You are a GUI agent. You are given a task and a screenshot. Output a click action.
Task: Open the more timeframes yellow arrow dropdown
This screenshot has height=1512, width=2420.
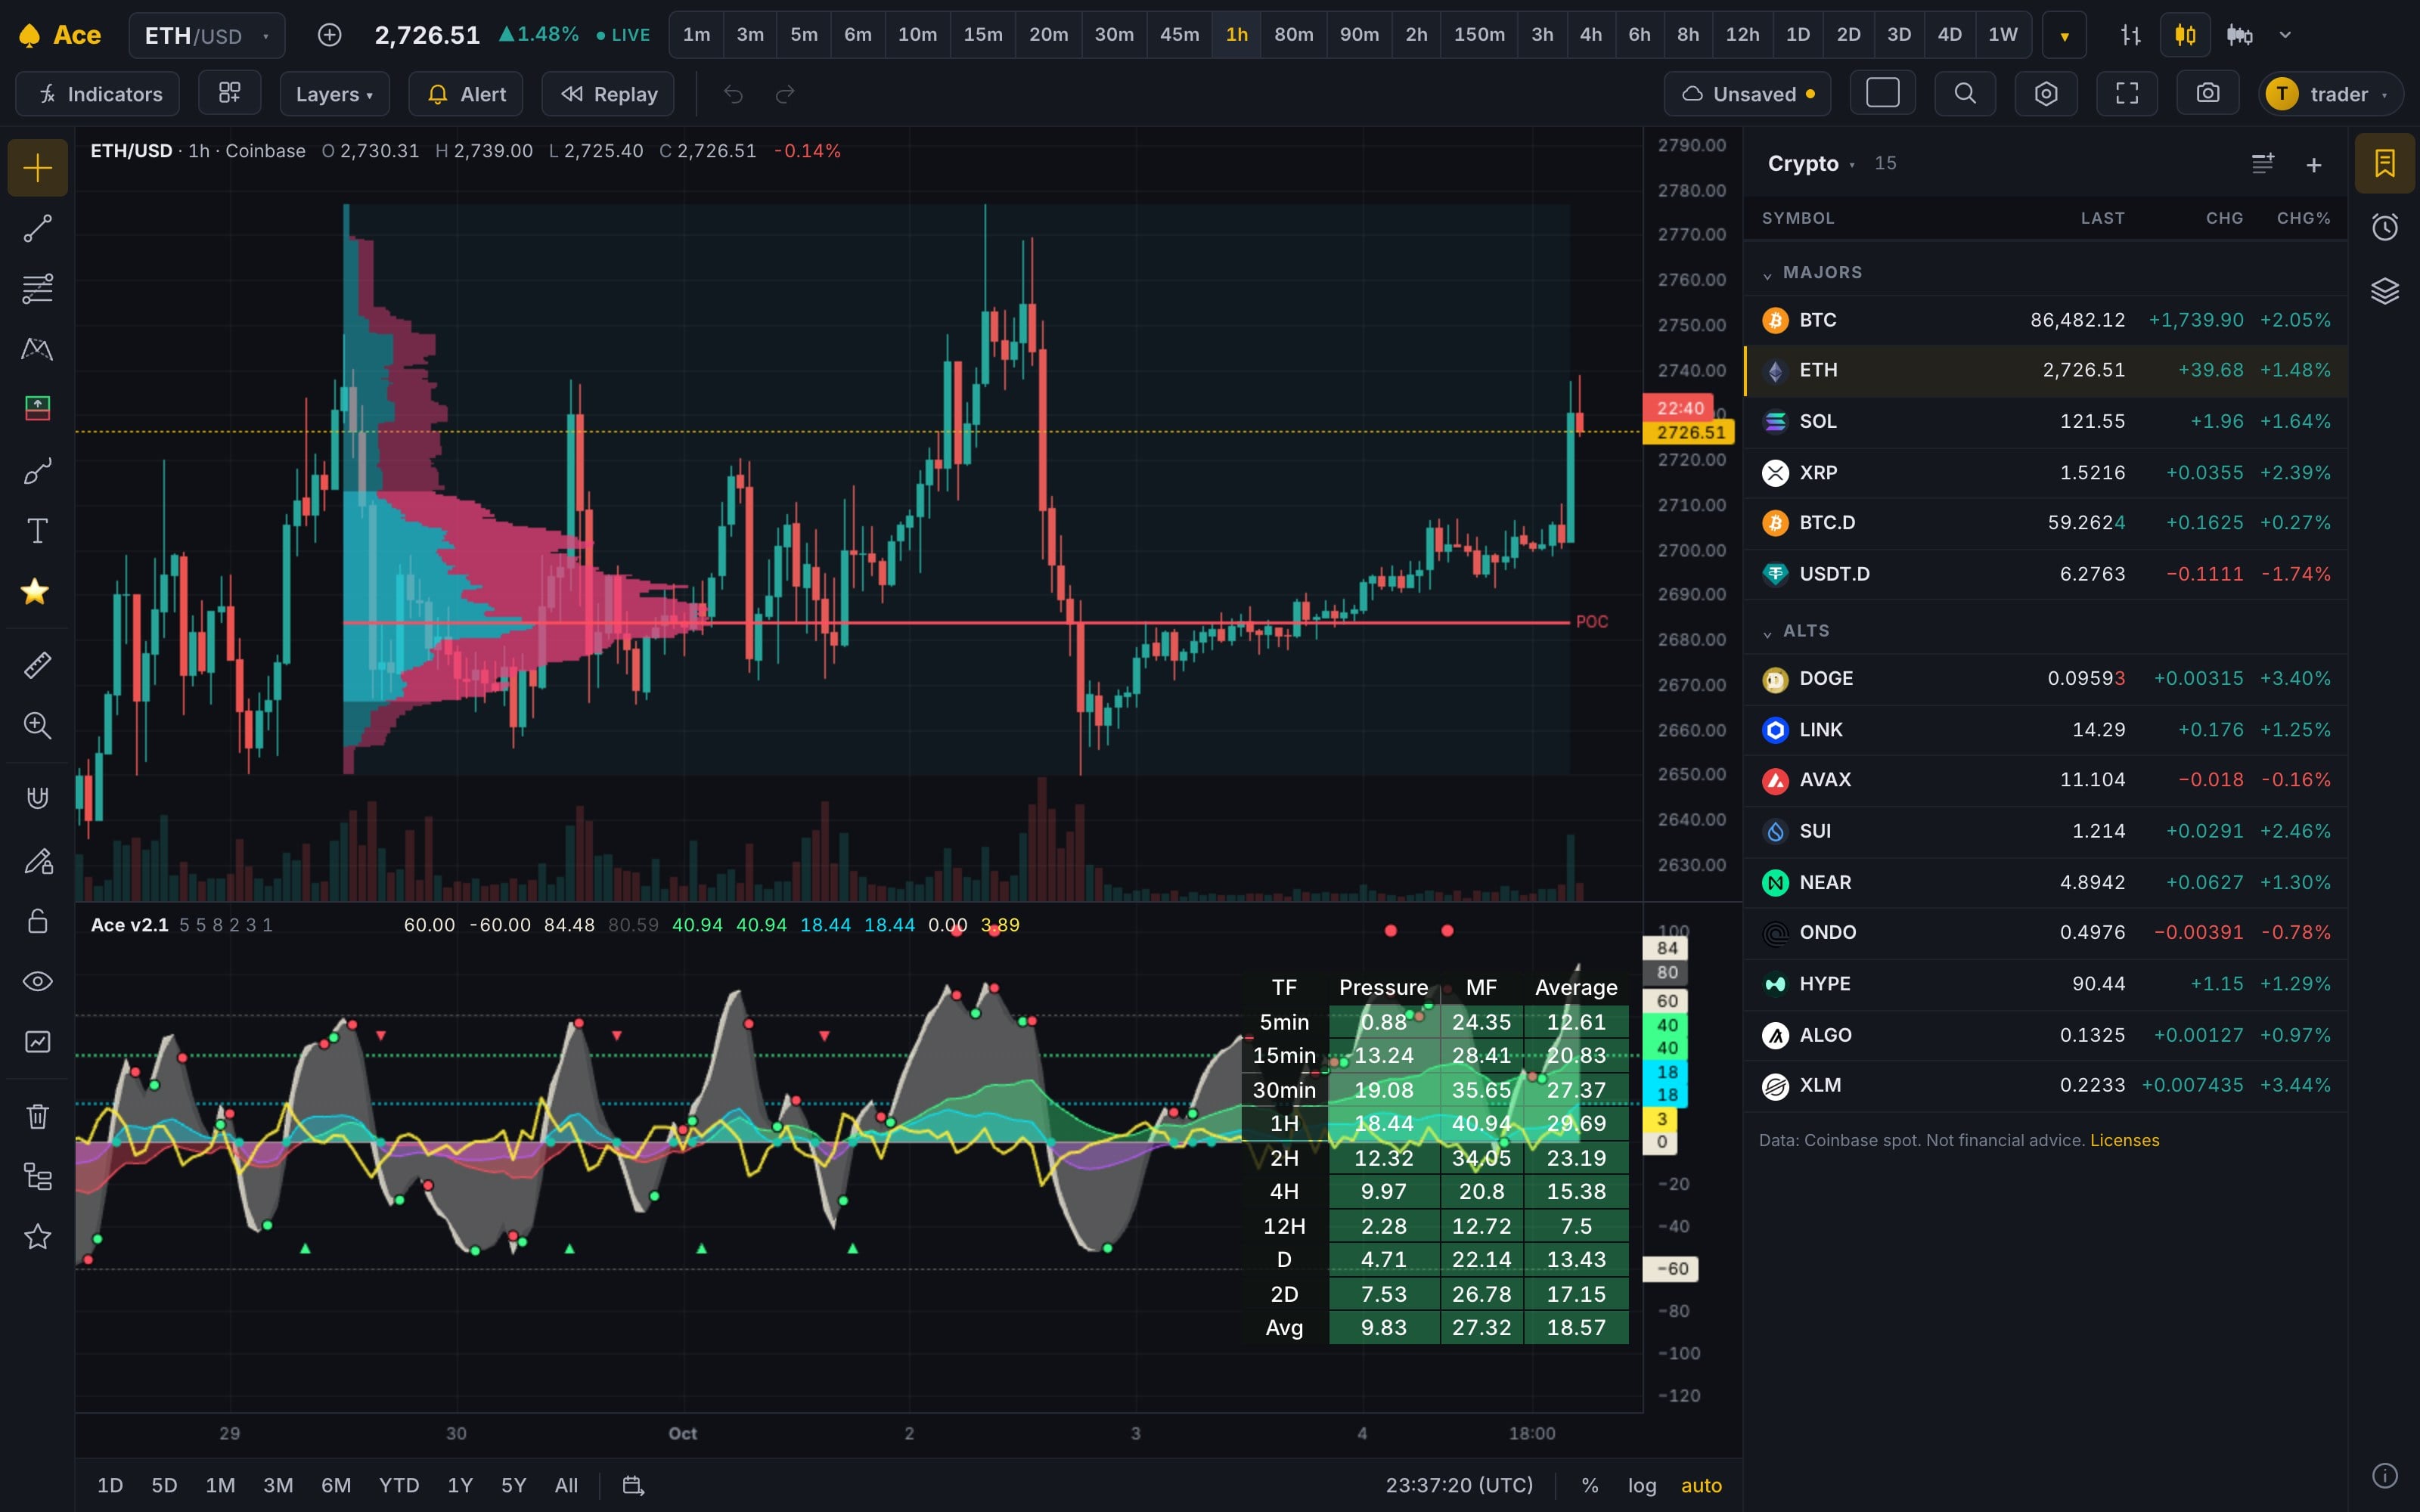click(x=2064, y=35)
